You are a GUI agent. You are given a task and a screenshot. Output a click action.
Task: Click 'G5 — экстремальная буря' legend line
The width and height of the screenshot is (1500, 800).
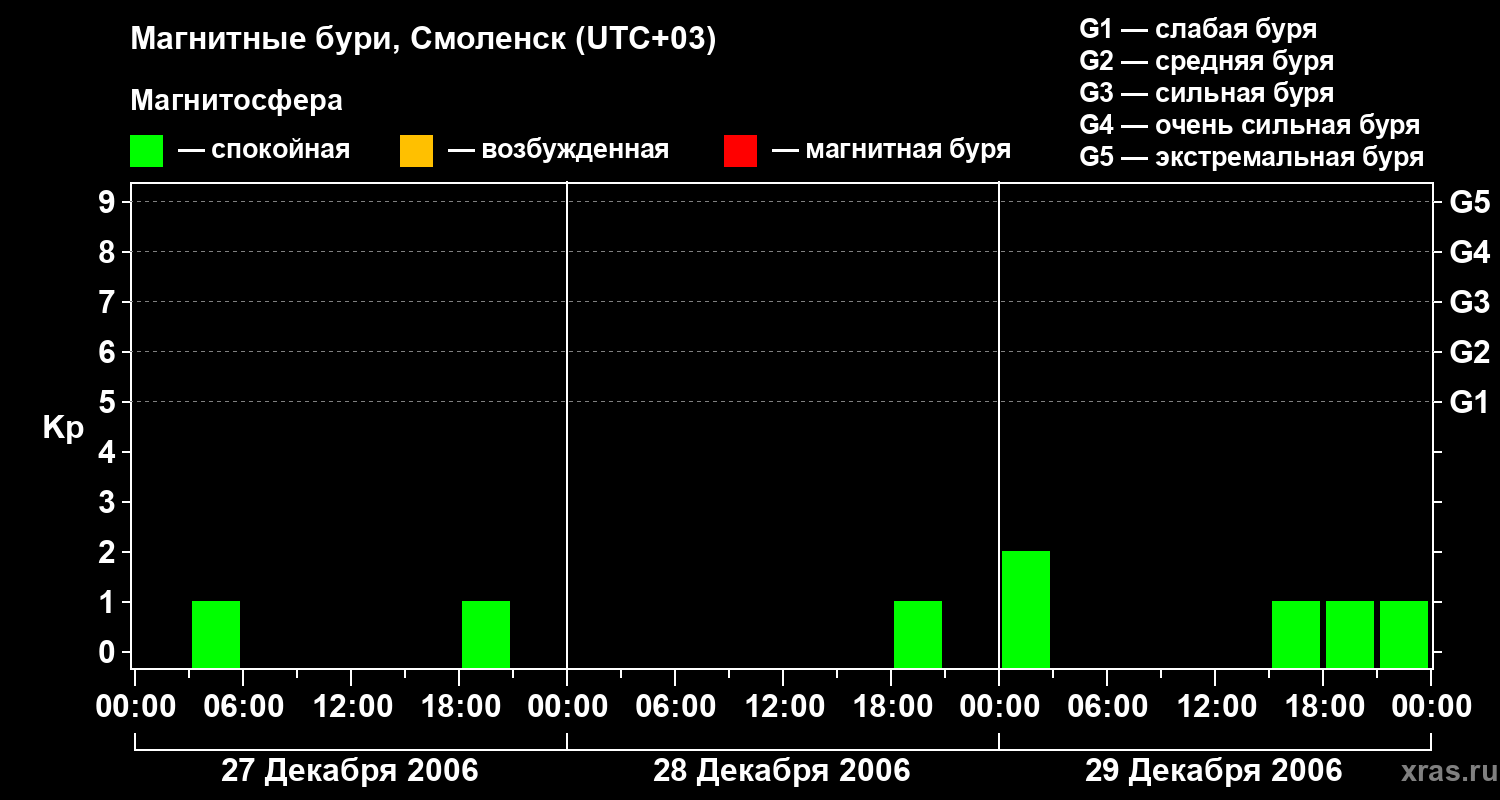pos(1252,157)
